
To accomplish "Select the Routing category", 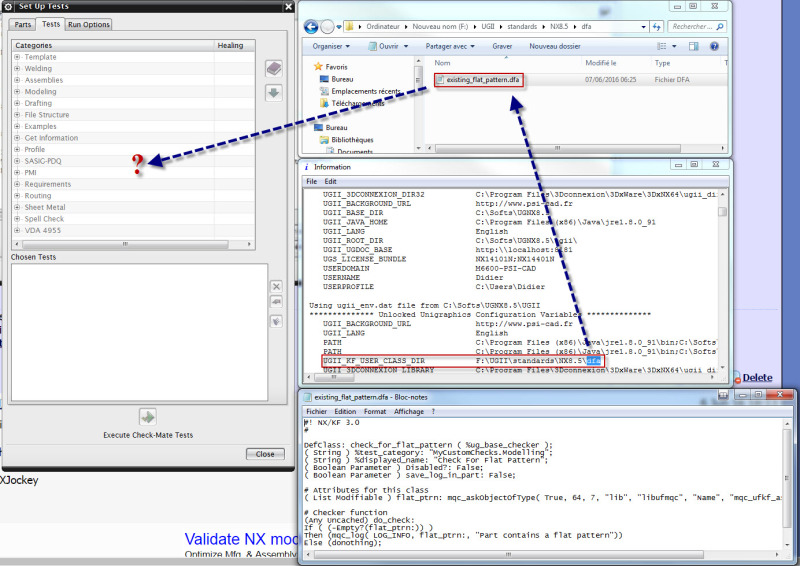I will 38,195.
